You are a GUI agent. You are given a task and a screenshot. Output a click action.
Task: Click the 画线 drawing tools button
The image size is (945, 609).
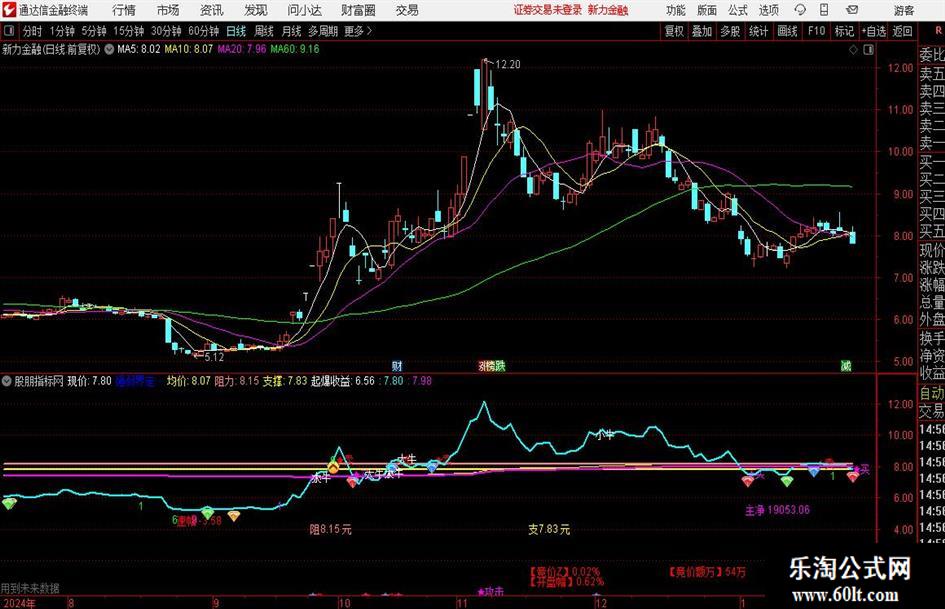(787, 31)
